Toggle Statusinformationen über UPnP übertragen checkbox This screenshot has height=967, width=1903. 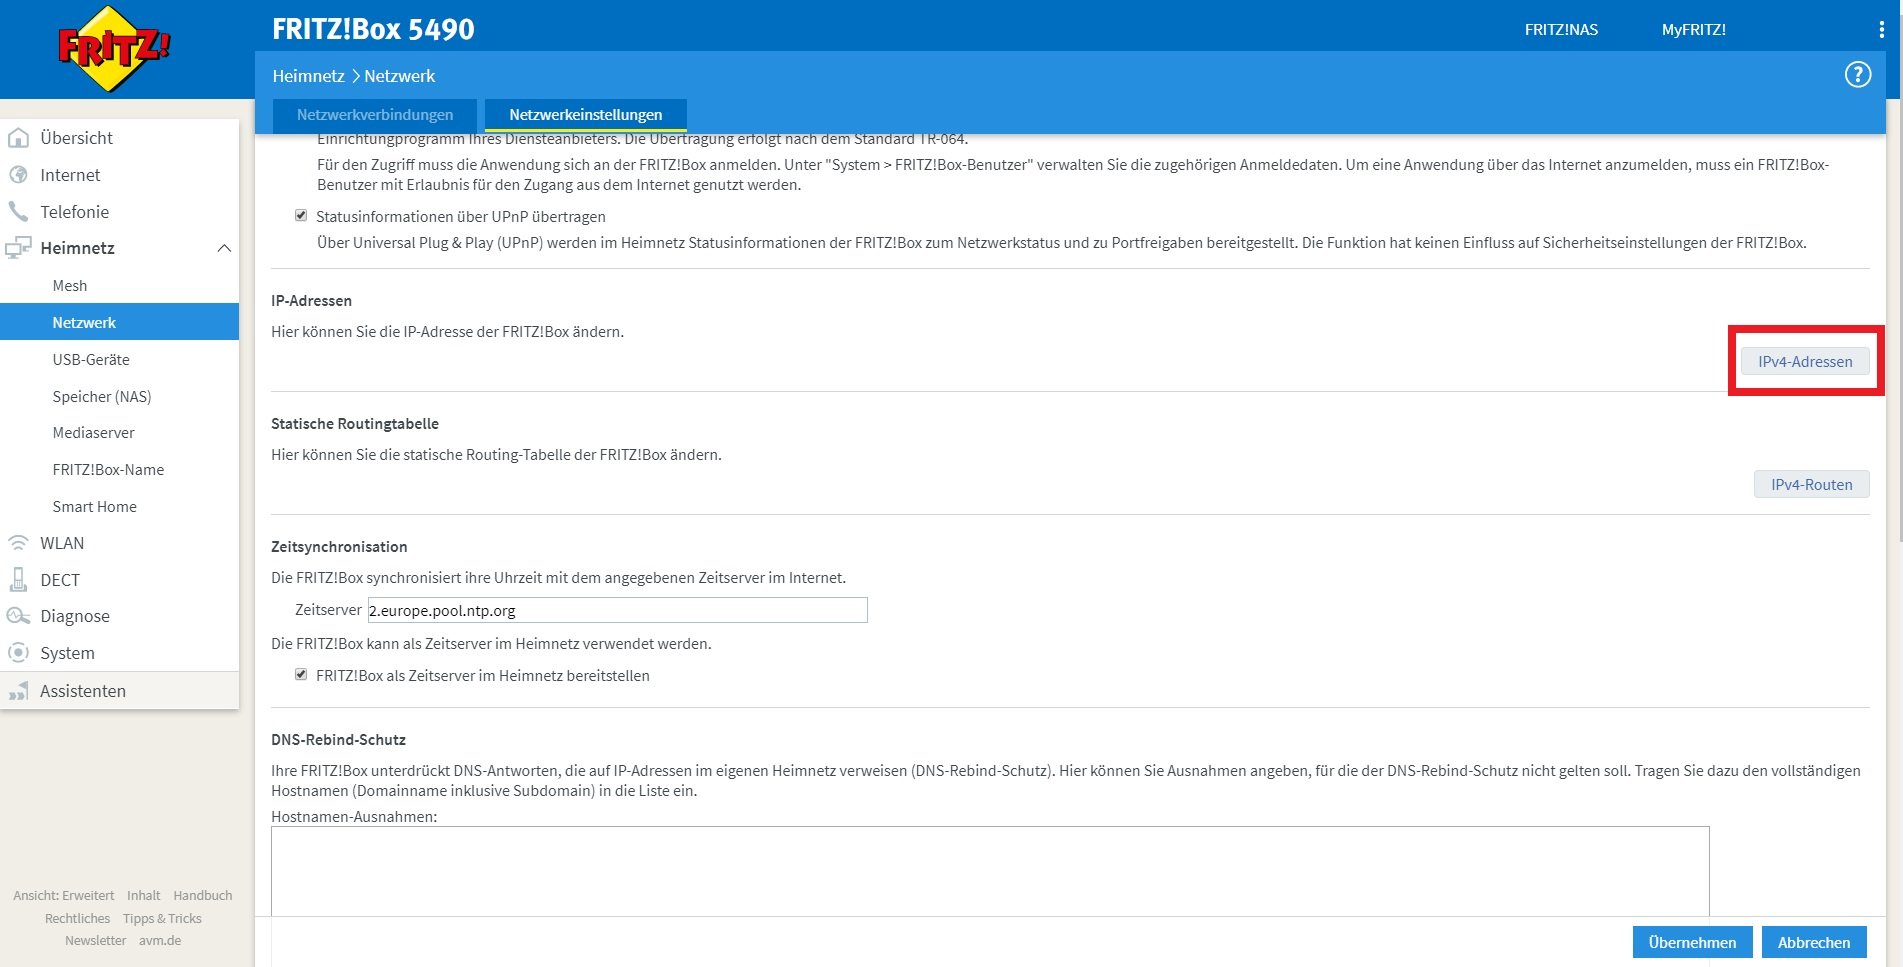pyautogui.click(x=301, y=216)
